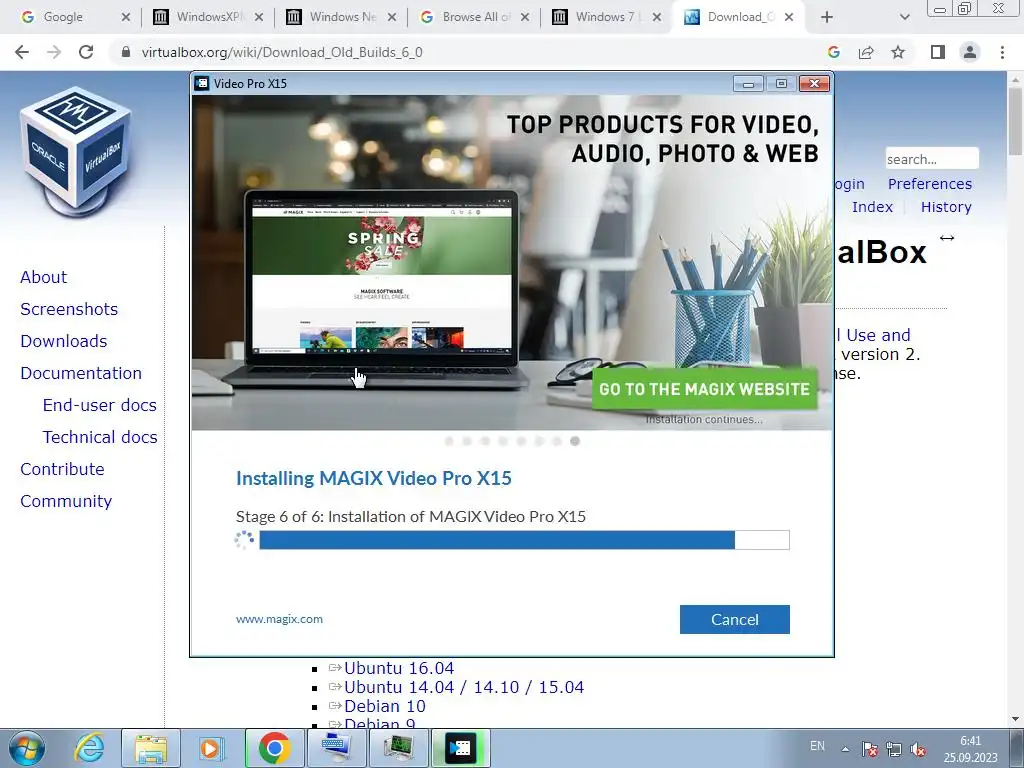The height and width of the screenshot is (768, 1024).
Task: Switch to the Windows Ne tab
Action: (342, 17)
